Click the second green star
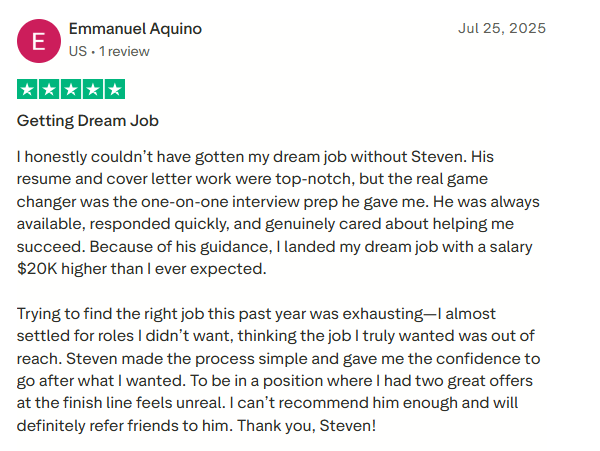Screen dimensions: 600x451 click(50, 89)
